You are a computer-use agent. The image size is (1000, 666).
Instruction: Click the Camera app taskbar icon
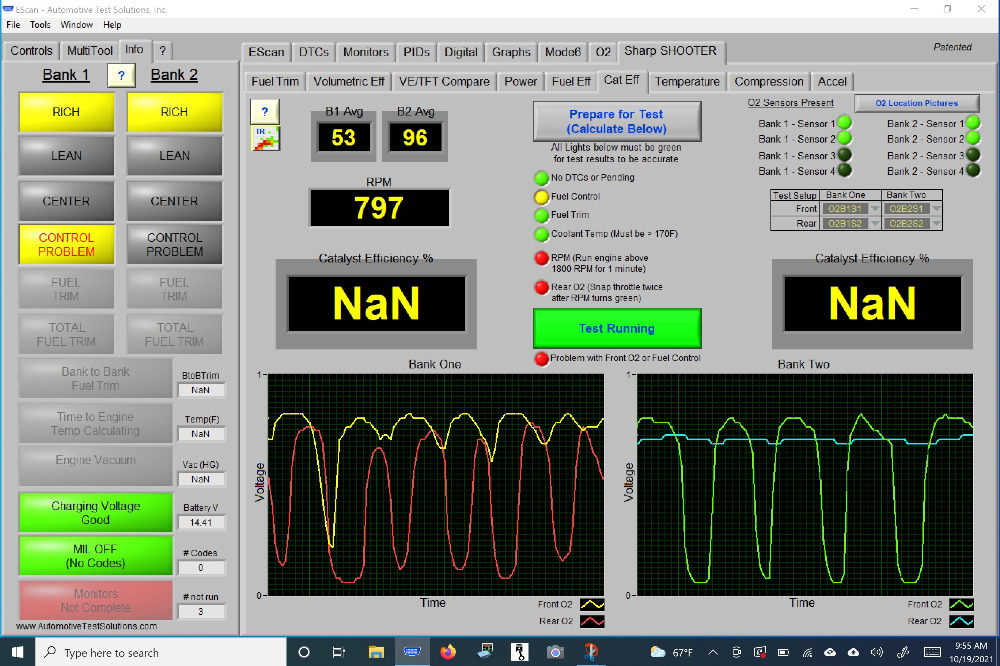pyautogui.click(x=555, y=652)
